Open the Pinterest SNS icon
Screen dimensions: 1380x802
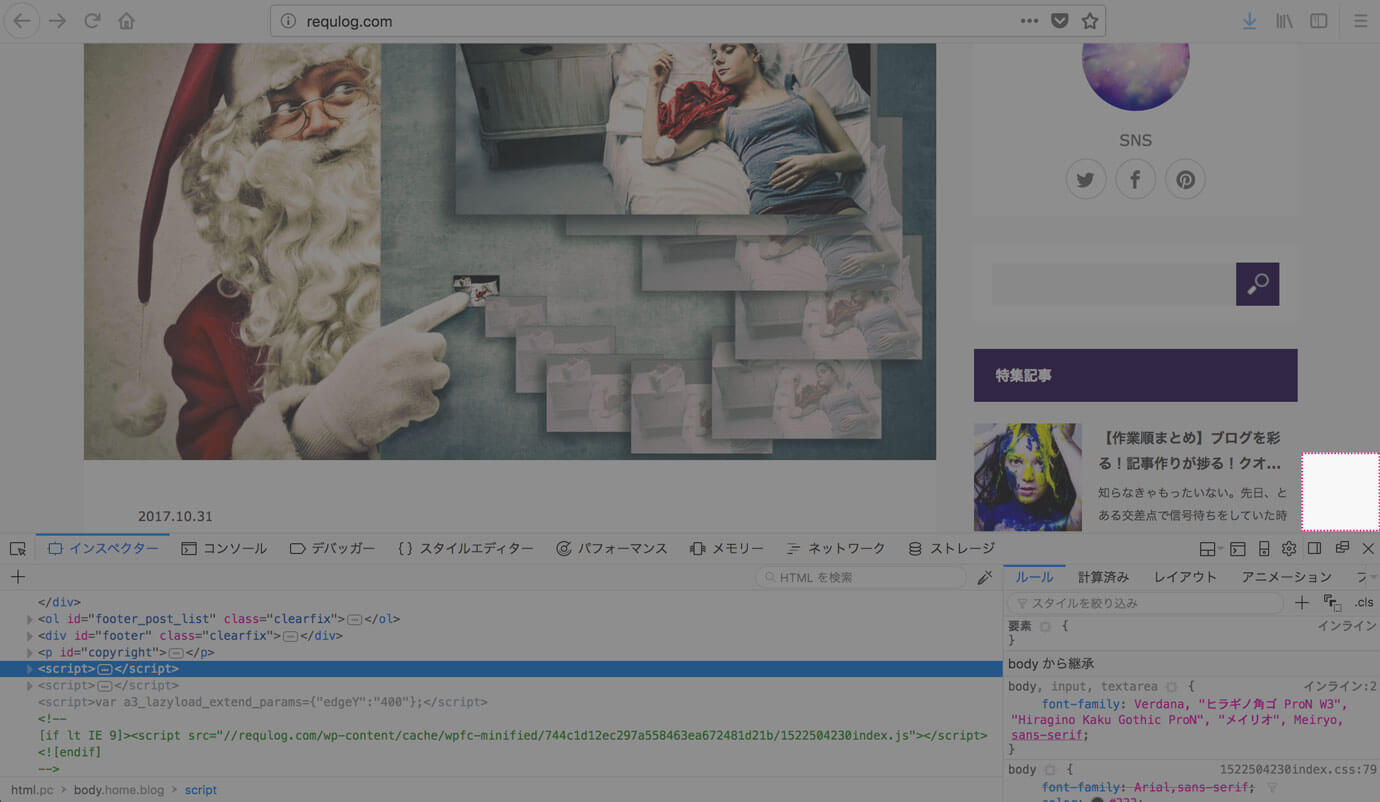(1186, 180)
